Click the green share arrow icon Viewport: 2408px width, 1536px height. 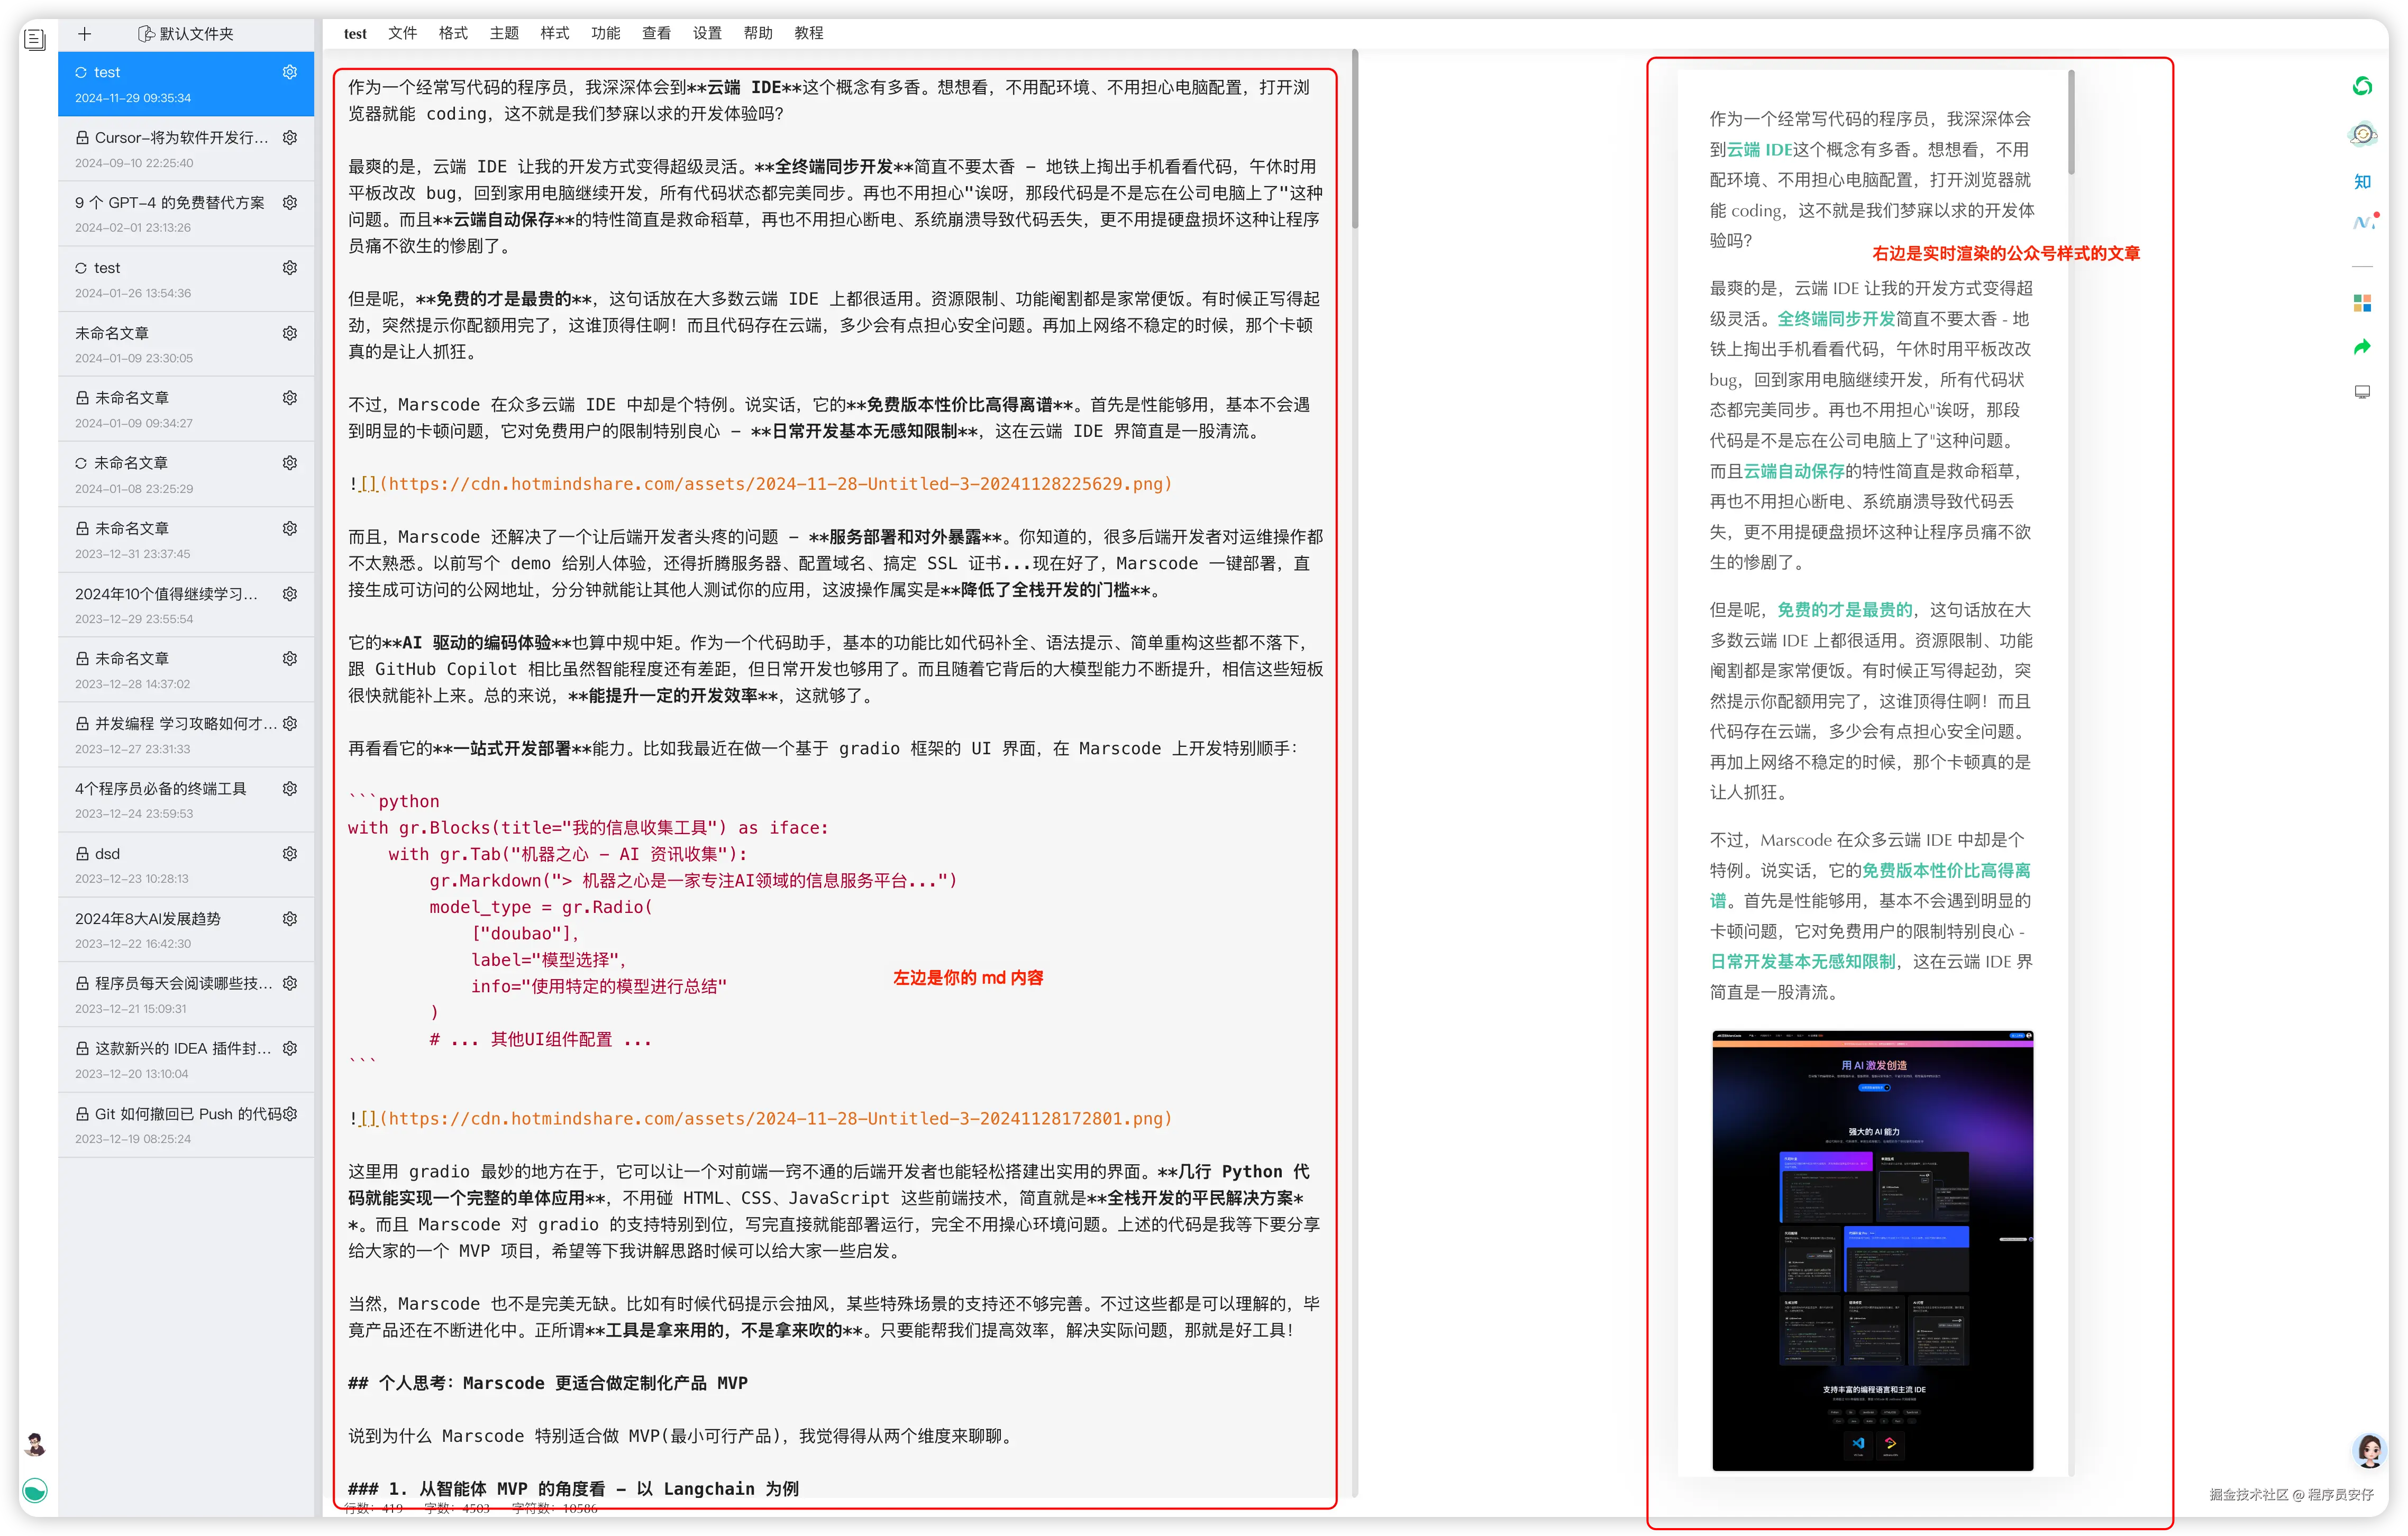[x=2362, y=347]
